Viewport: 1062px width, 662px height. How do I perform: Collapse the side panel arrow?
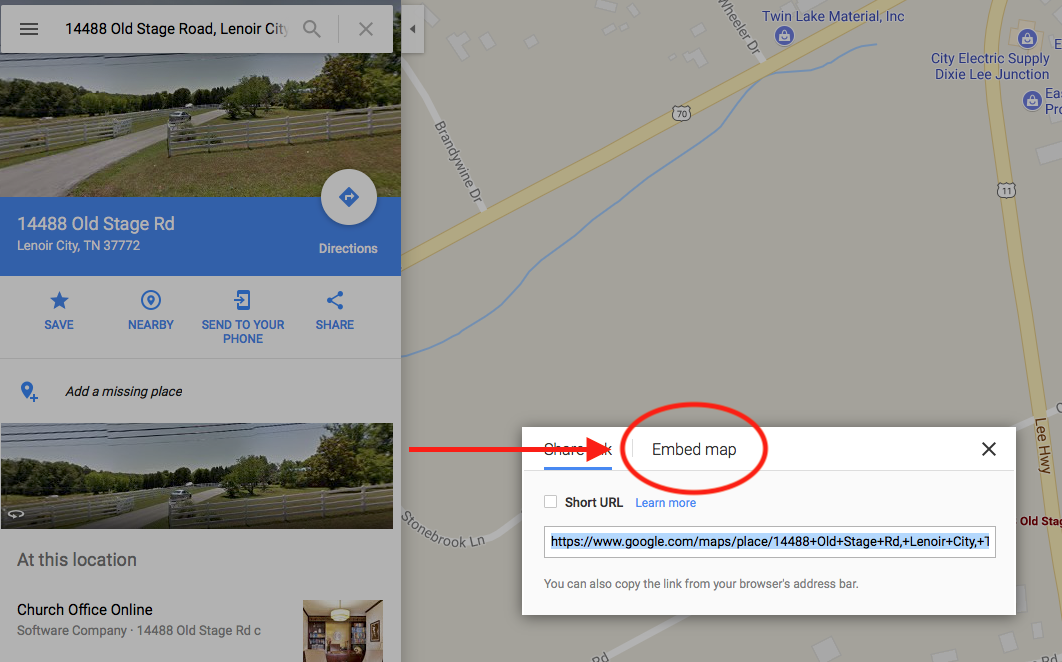coord(412,29)
